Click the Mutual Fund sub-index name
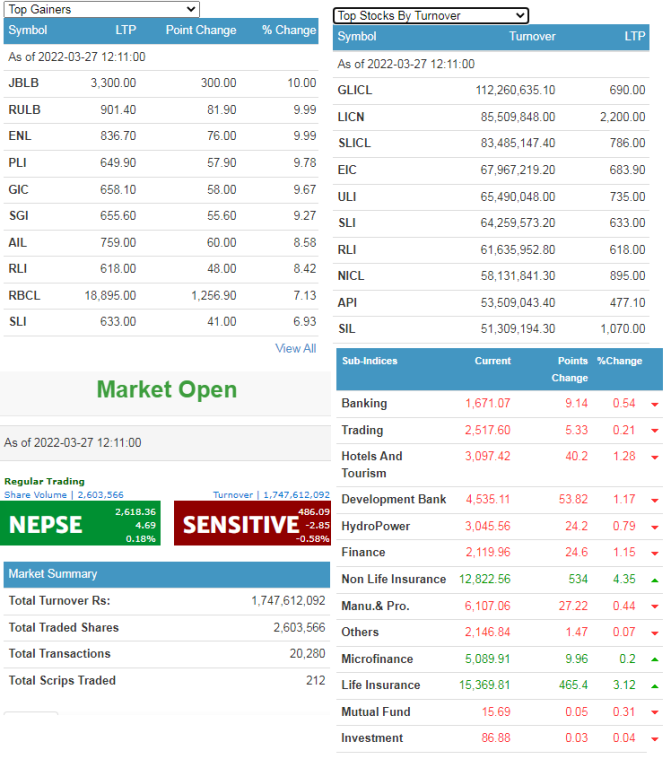This screenshot has height=768, width=671. click(x=376, y=712)
